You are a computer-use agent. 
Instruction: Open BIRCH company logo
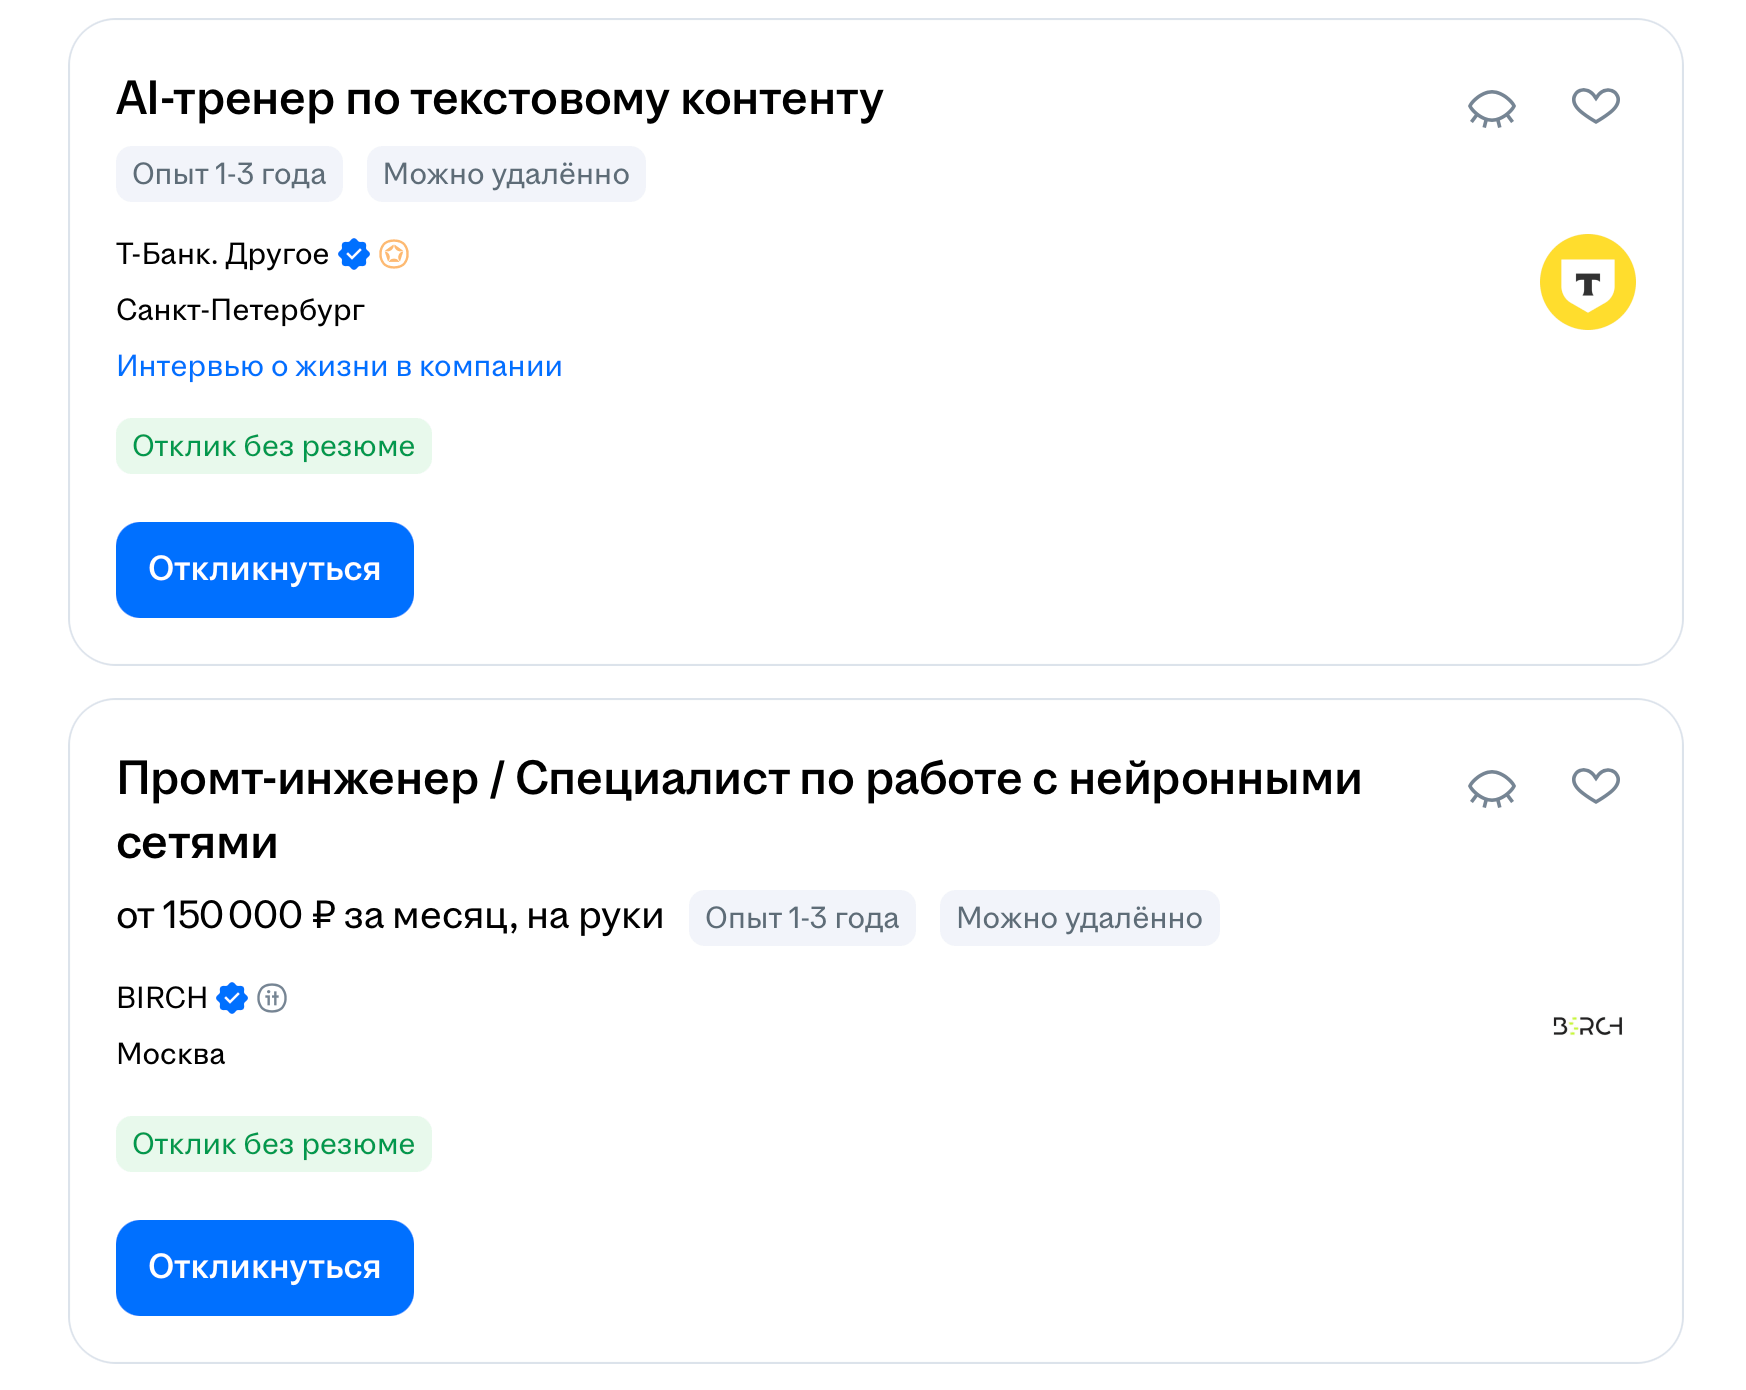click(1587, 1026)
